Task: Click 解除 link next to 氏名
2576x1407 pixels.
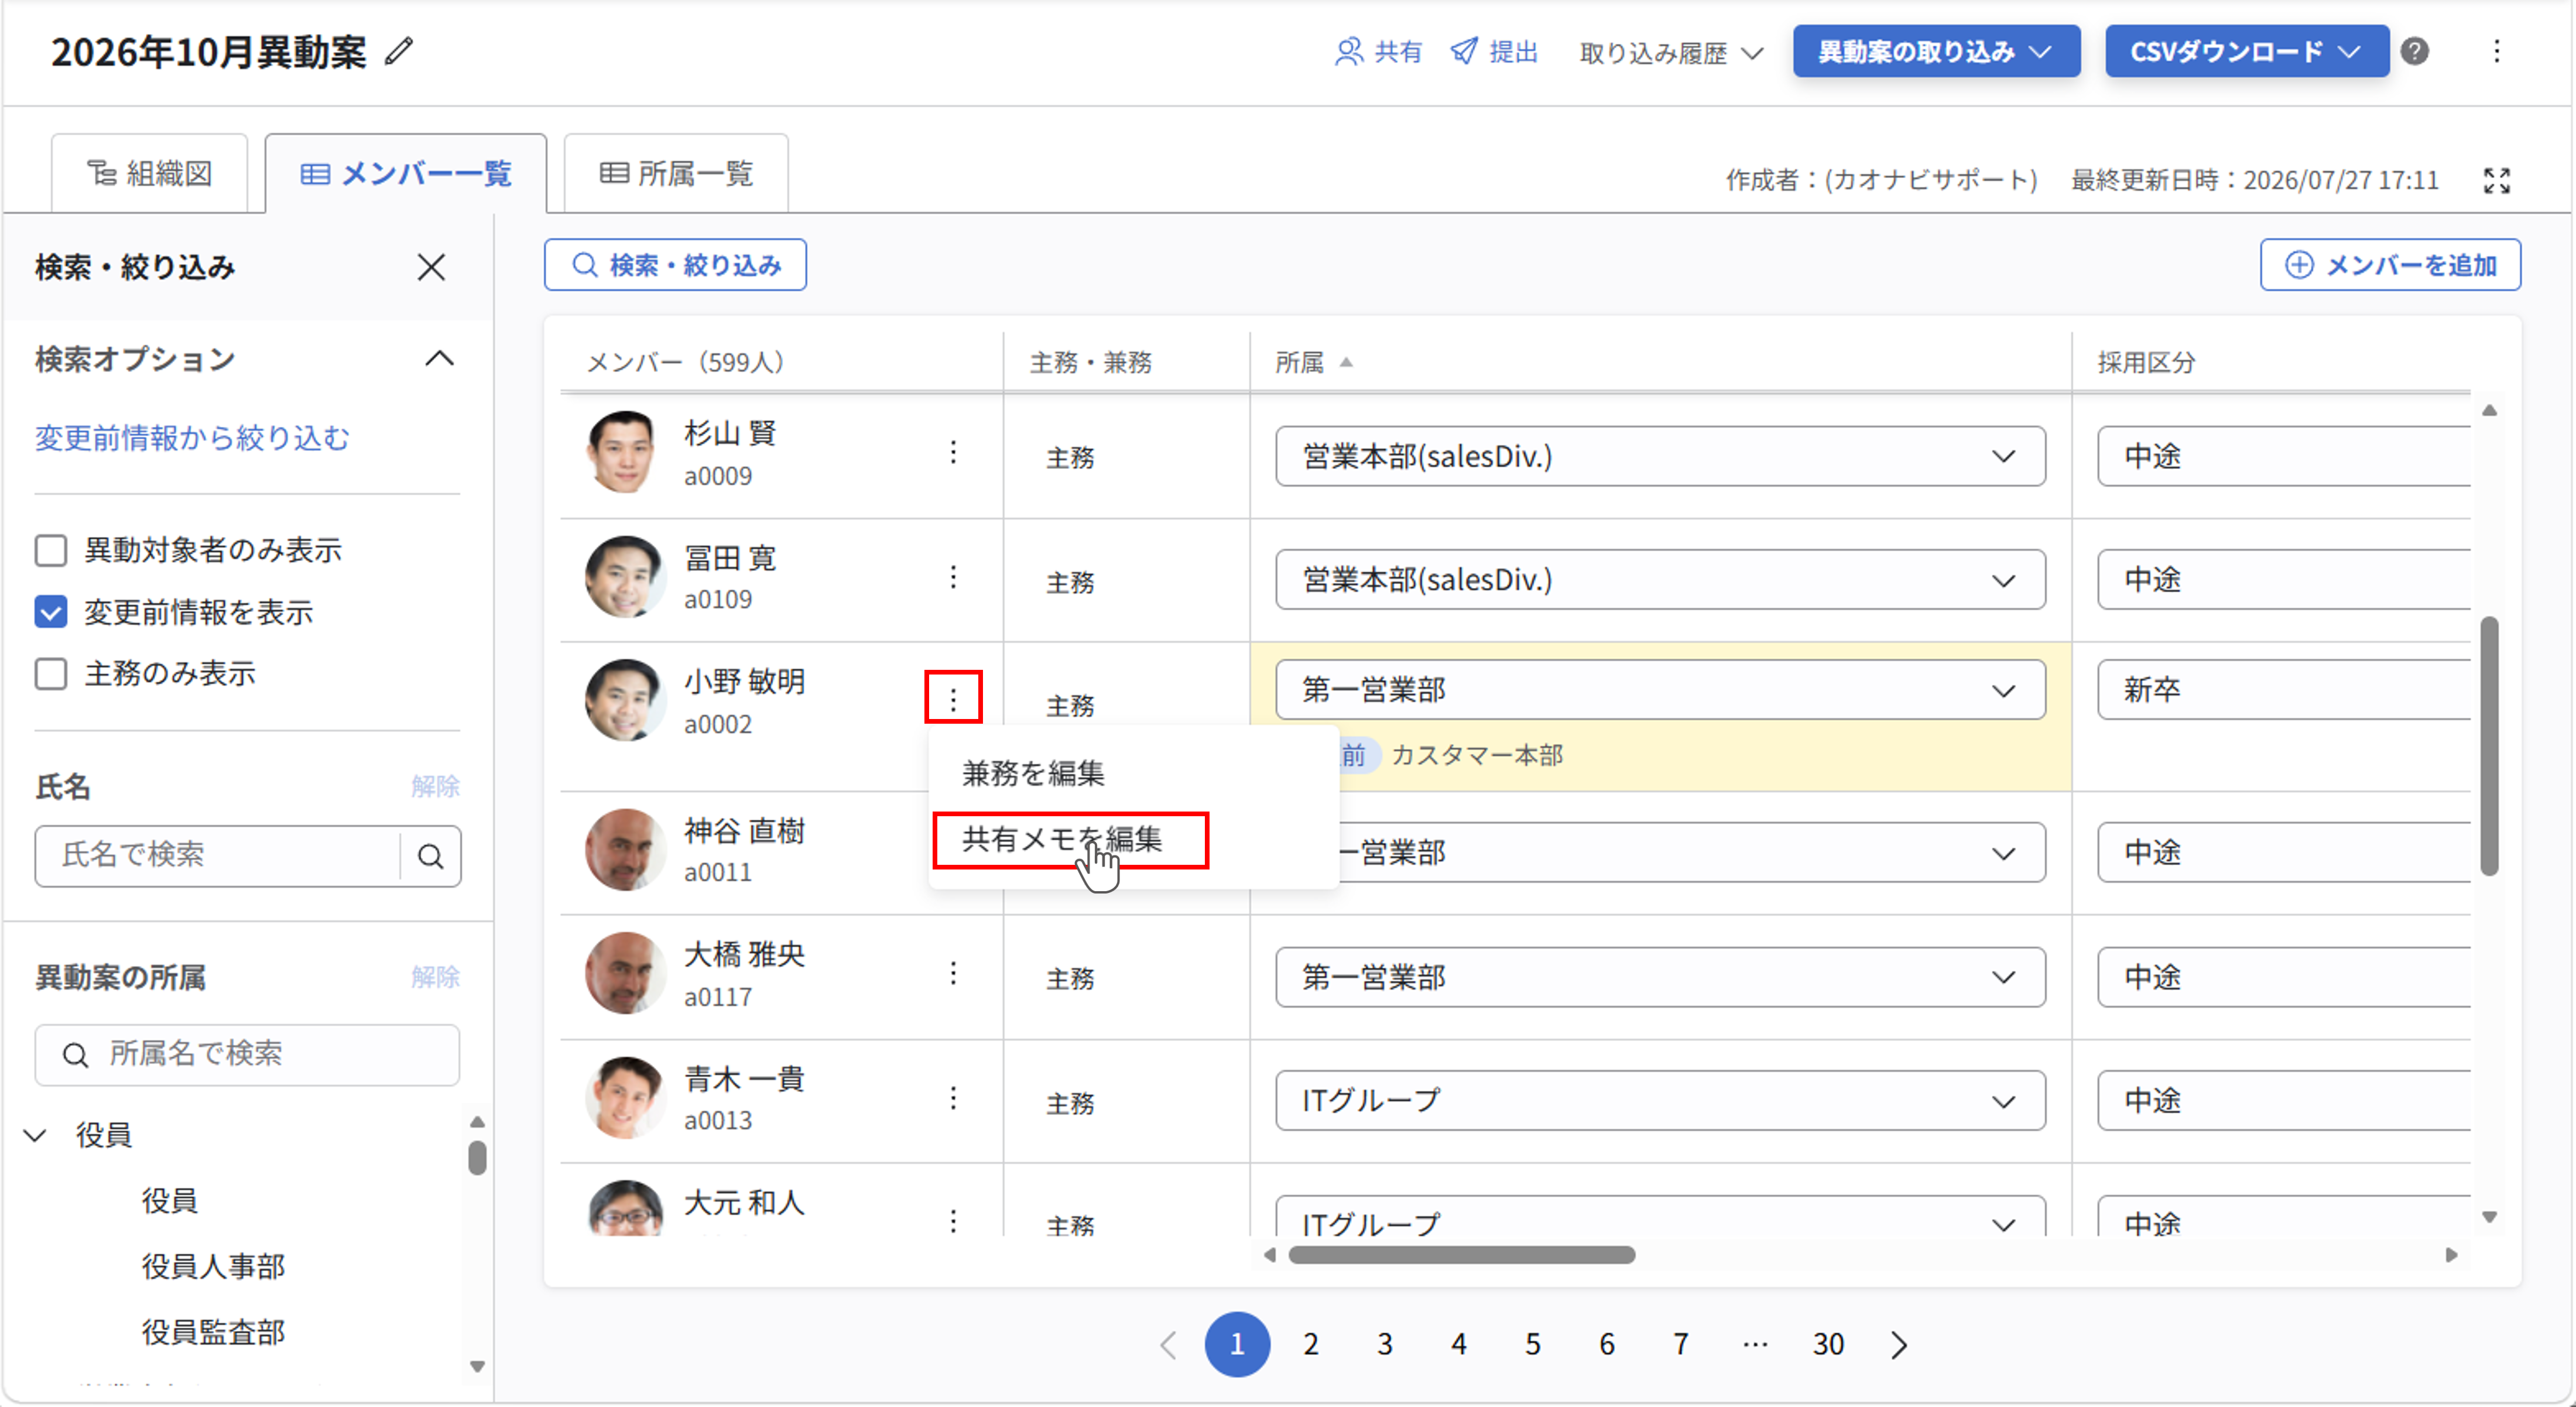Action: 435,787
